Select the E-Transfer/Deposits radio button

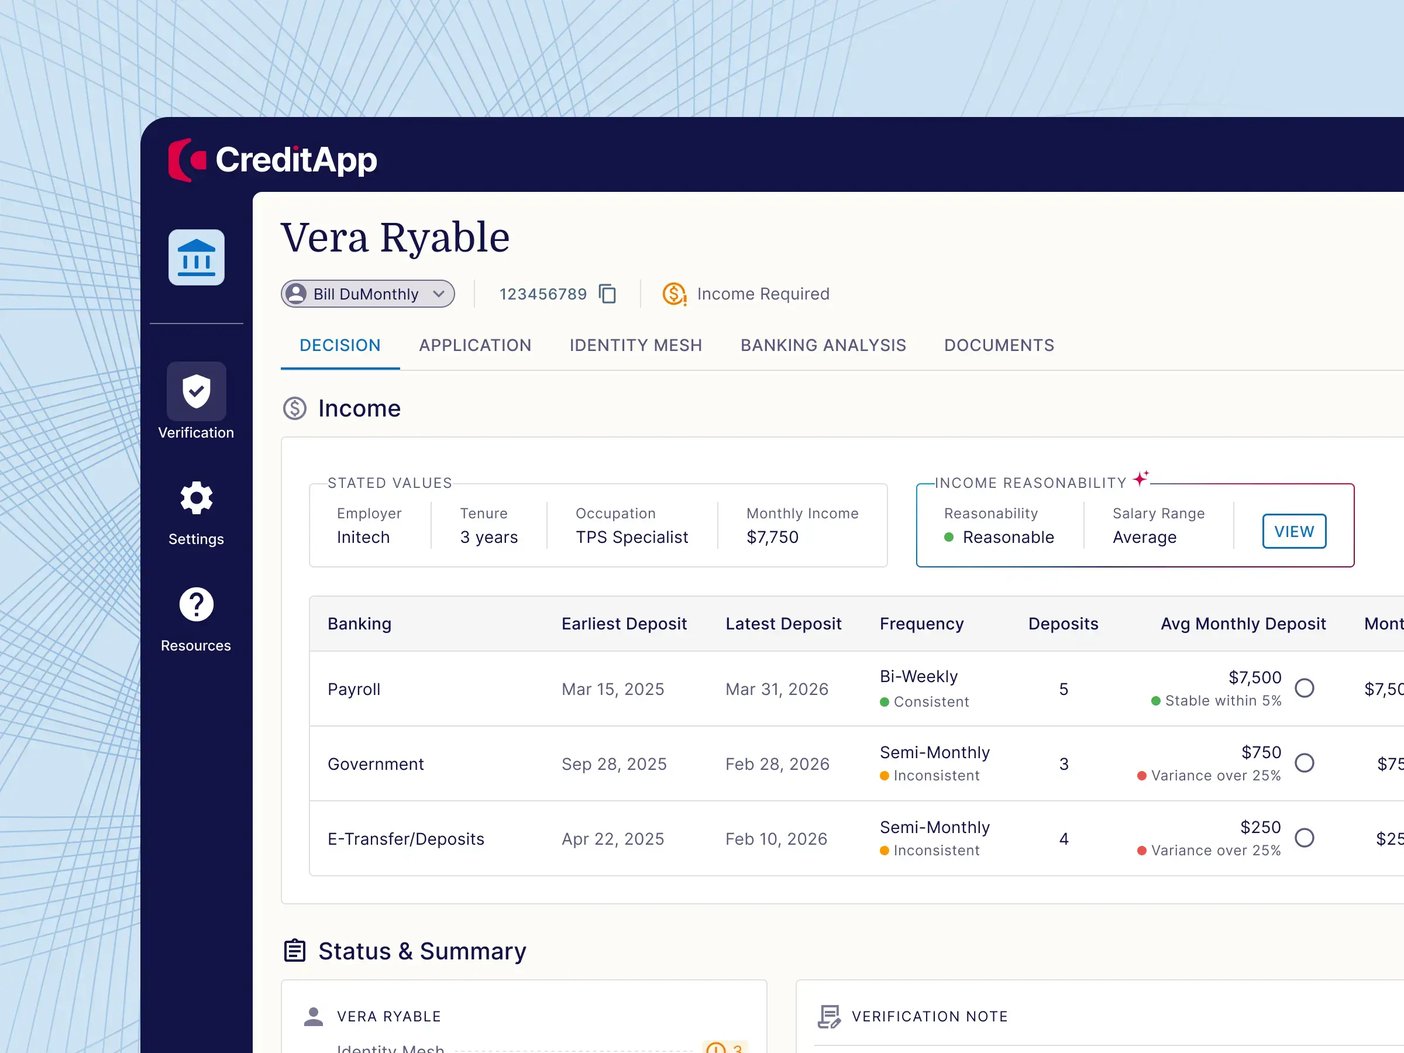point(1304,838)
